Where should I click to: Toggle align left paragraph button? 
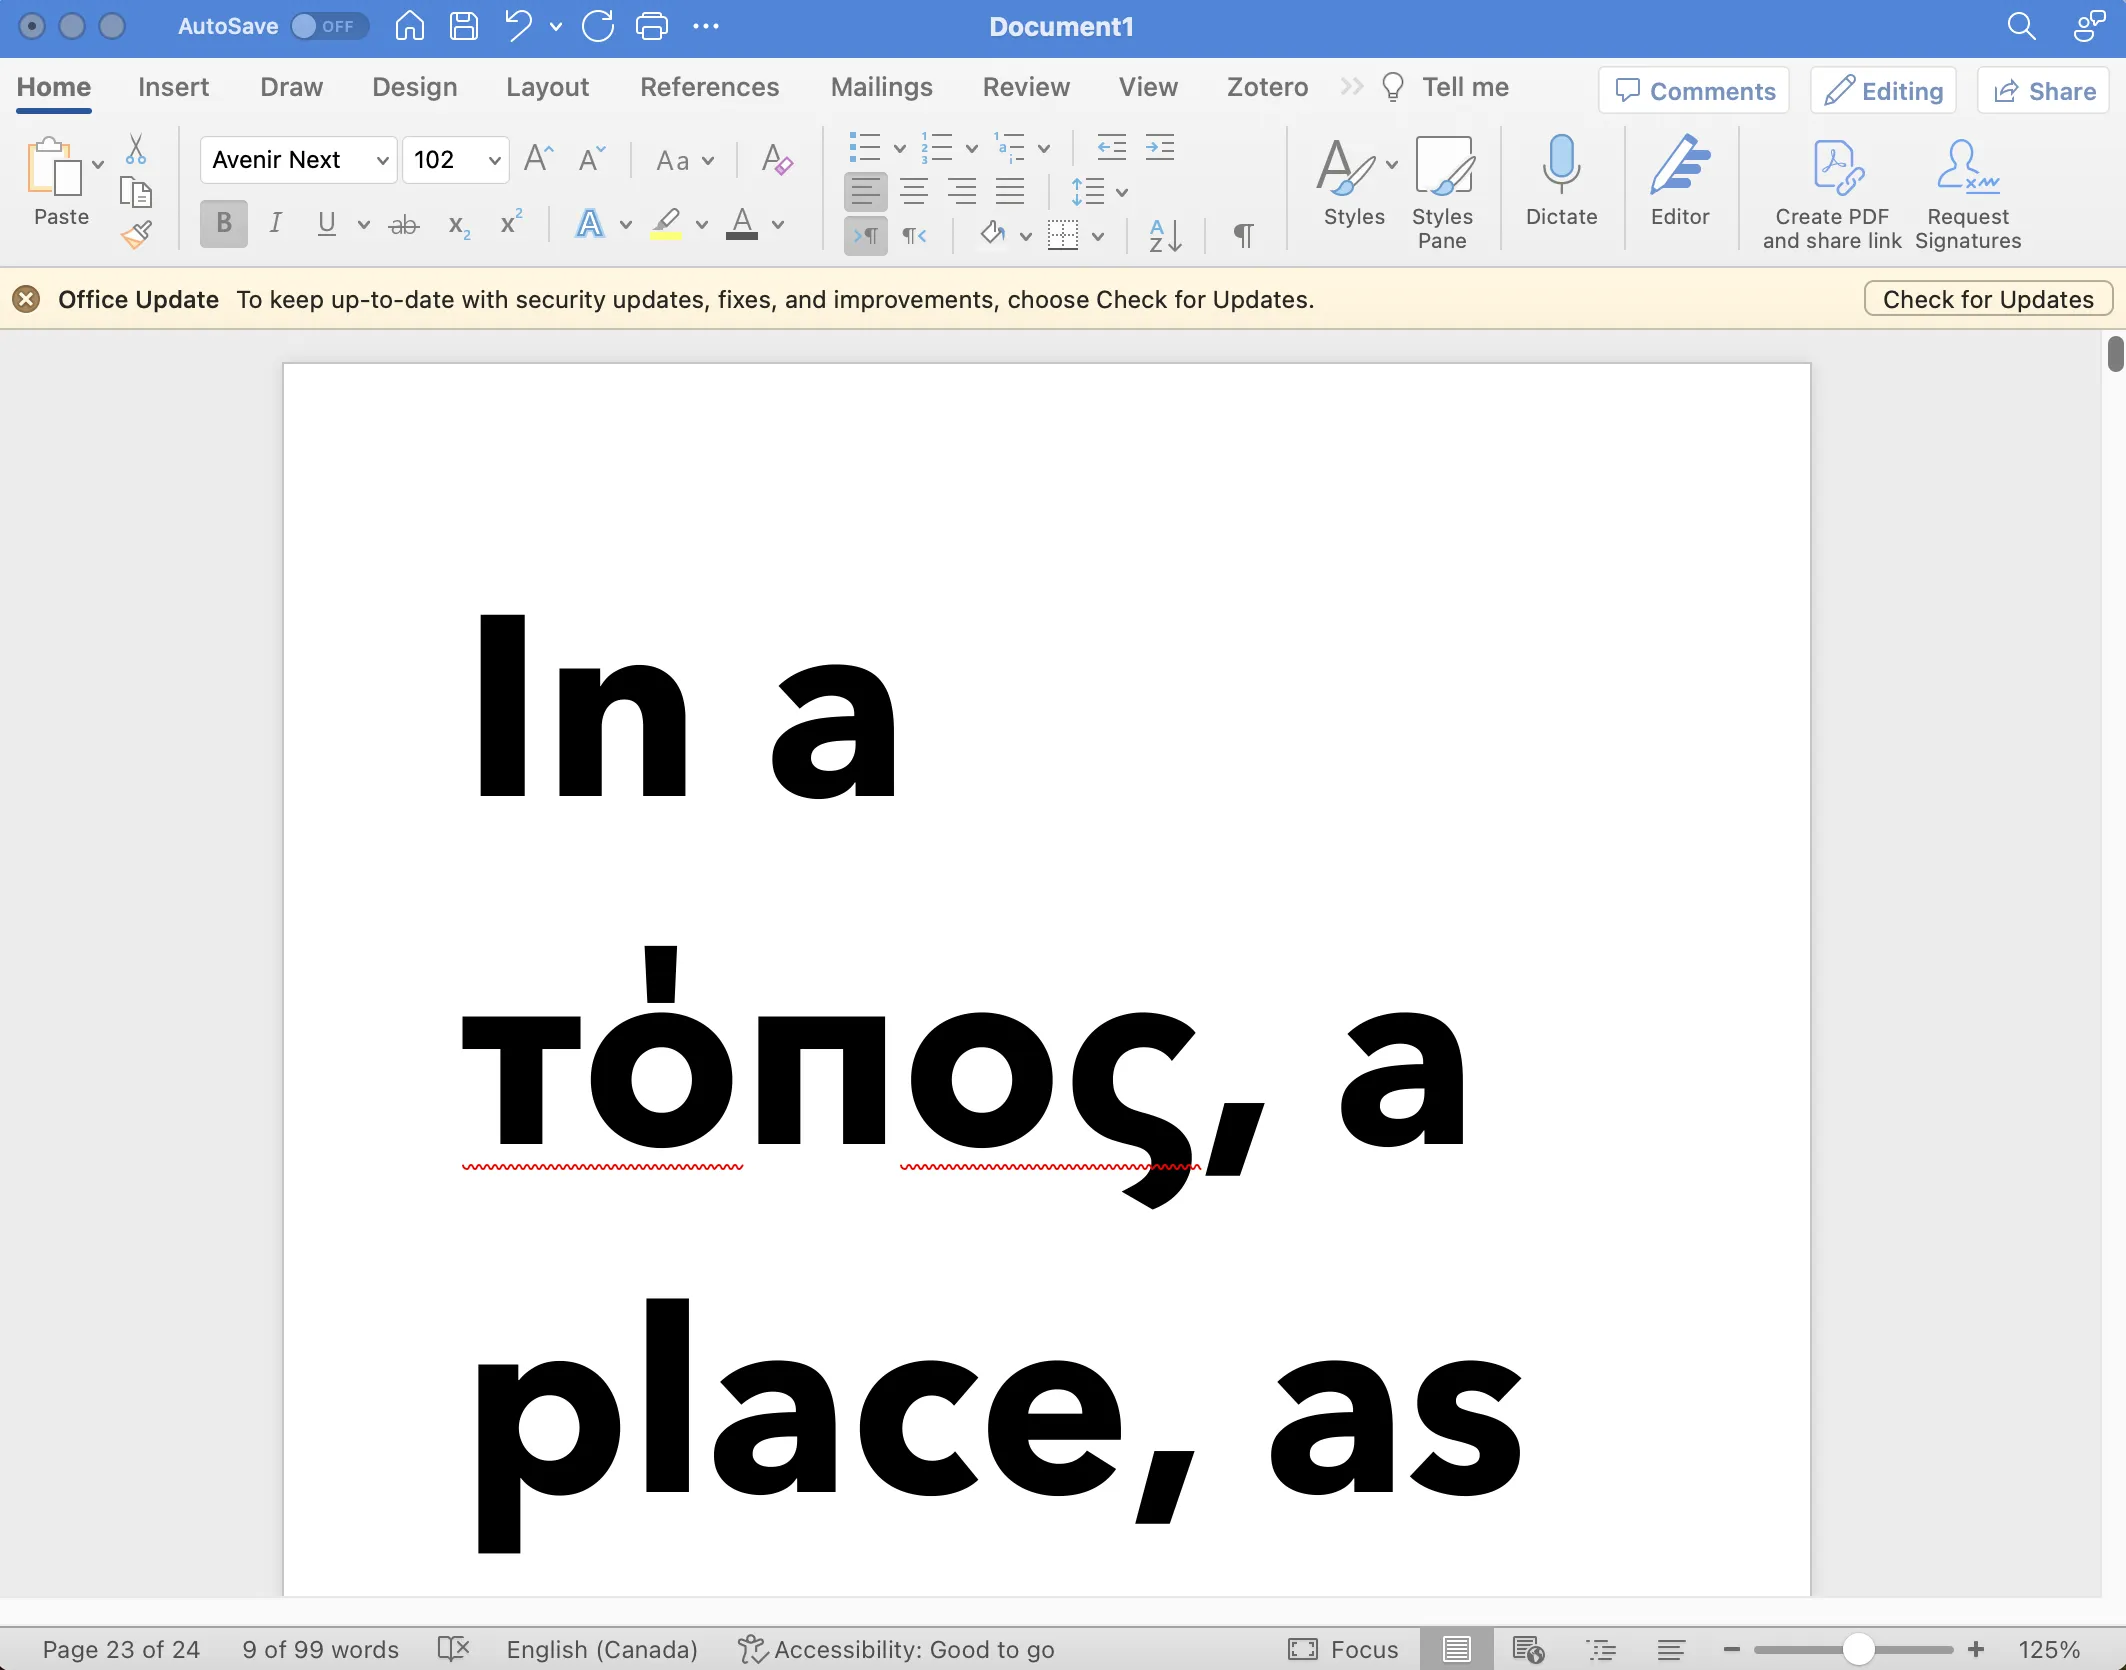866,191
